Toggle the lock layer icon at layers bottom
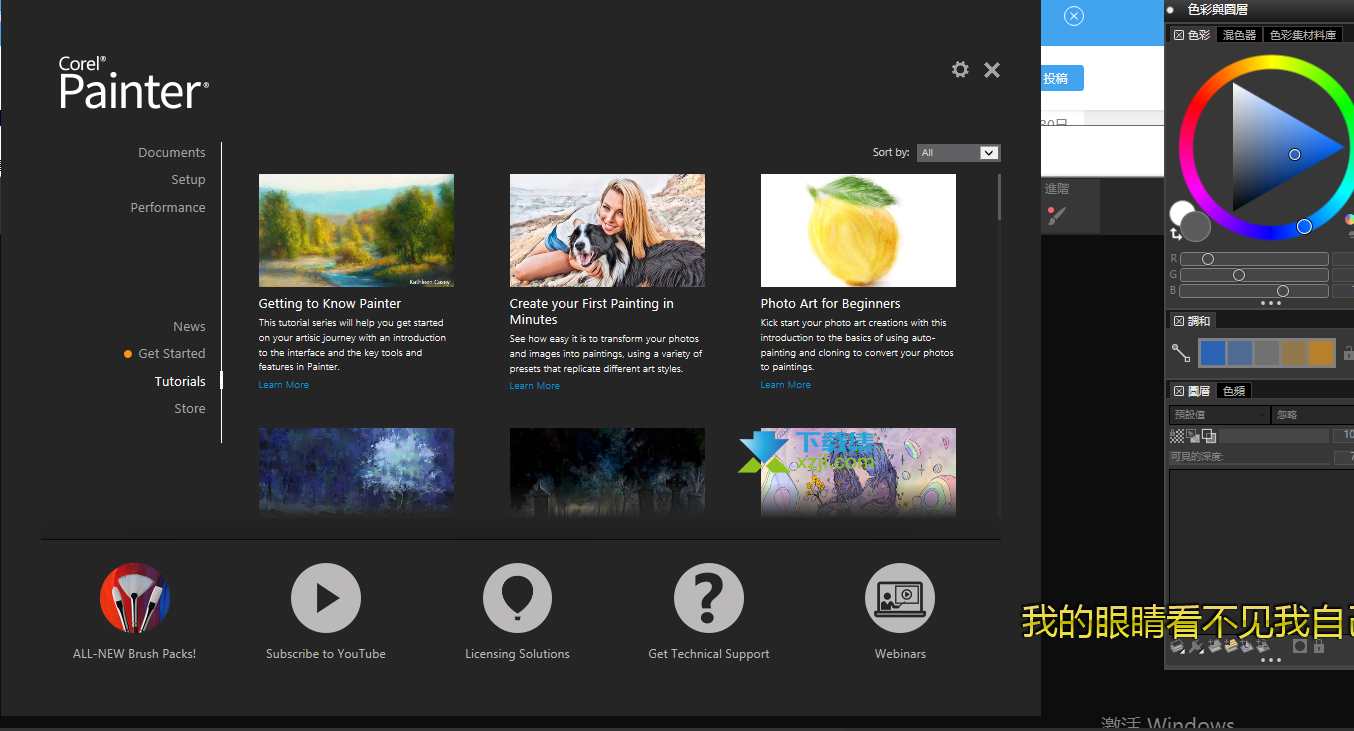 1319,646
